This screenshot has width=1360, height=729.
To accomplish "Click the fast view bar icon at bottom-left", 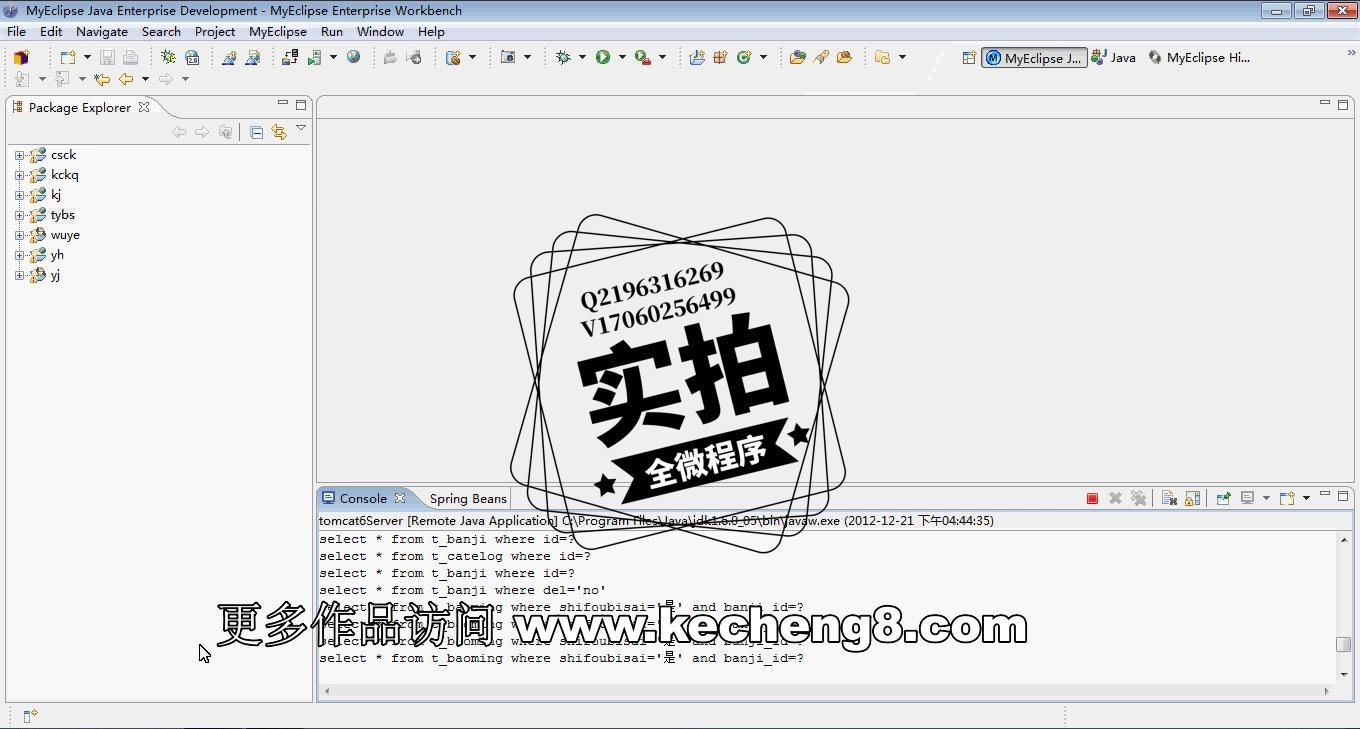I will (29, 715).
